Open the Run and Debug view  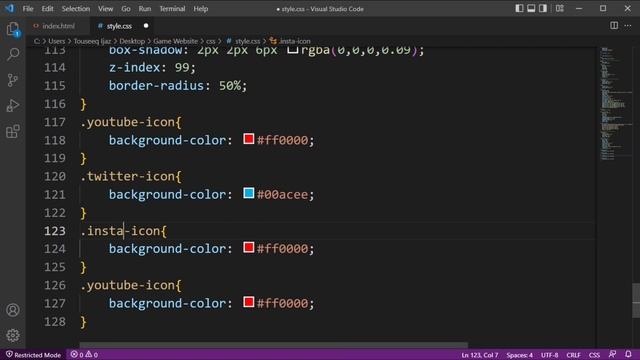pos(13,106)
